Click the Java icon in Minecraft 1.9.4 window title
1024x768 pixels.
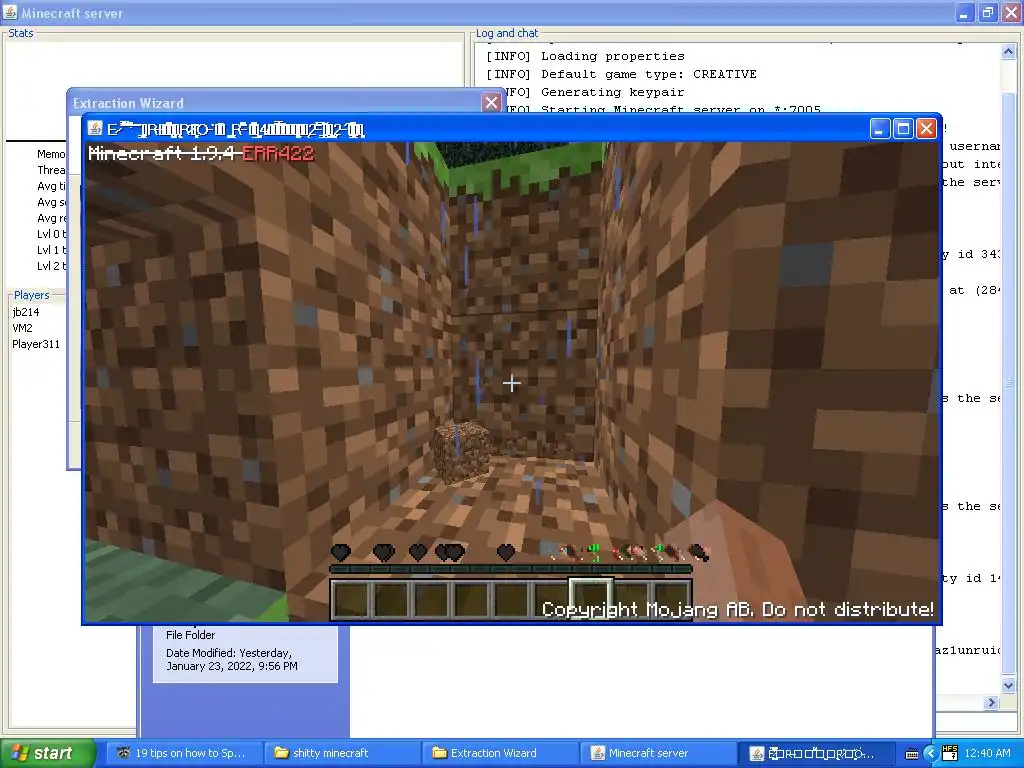pos(95,129)
